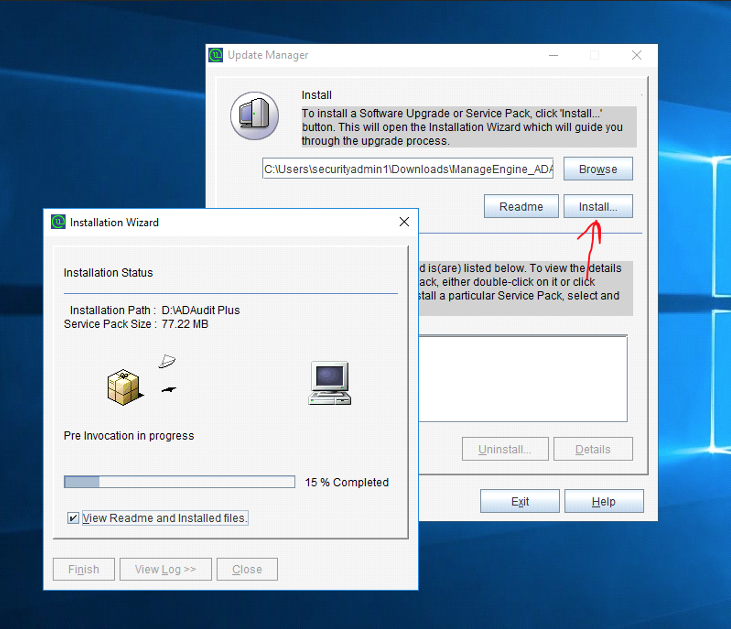Click the service pack file path field
This screenshot has width=731, height=629.
pos(408,169)
